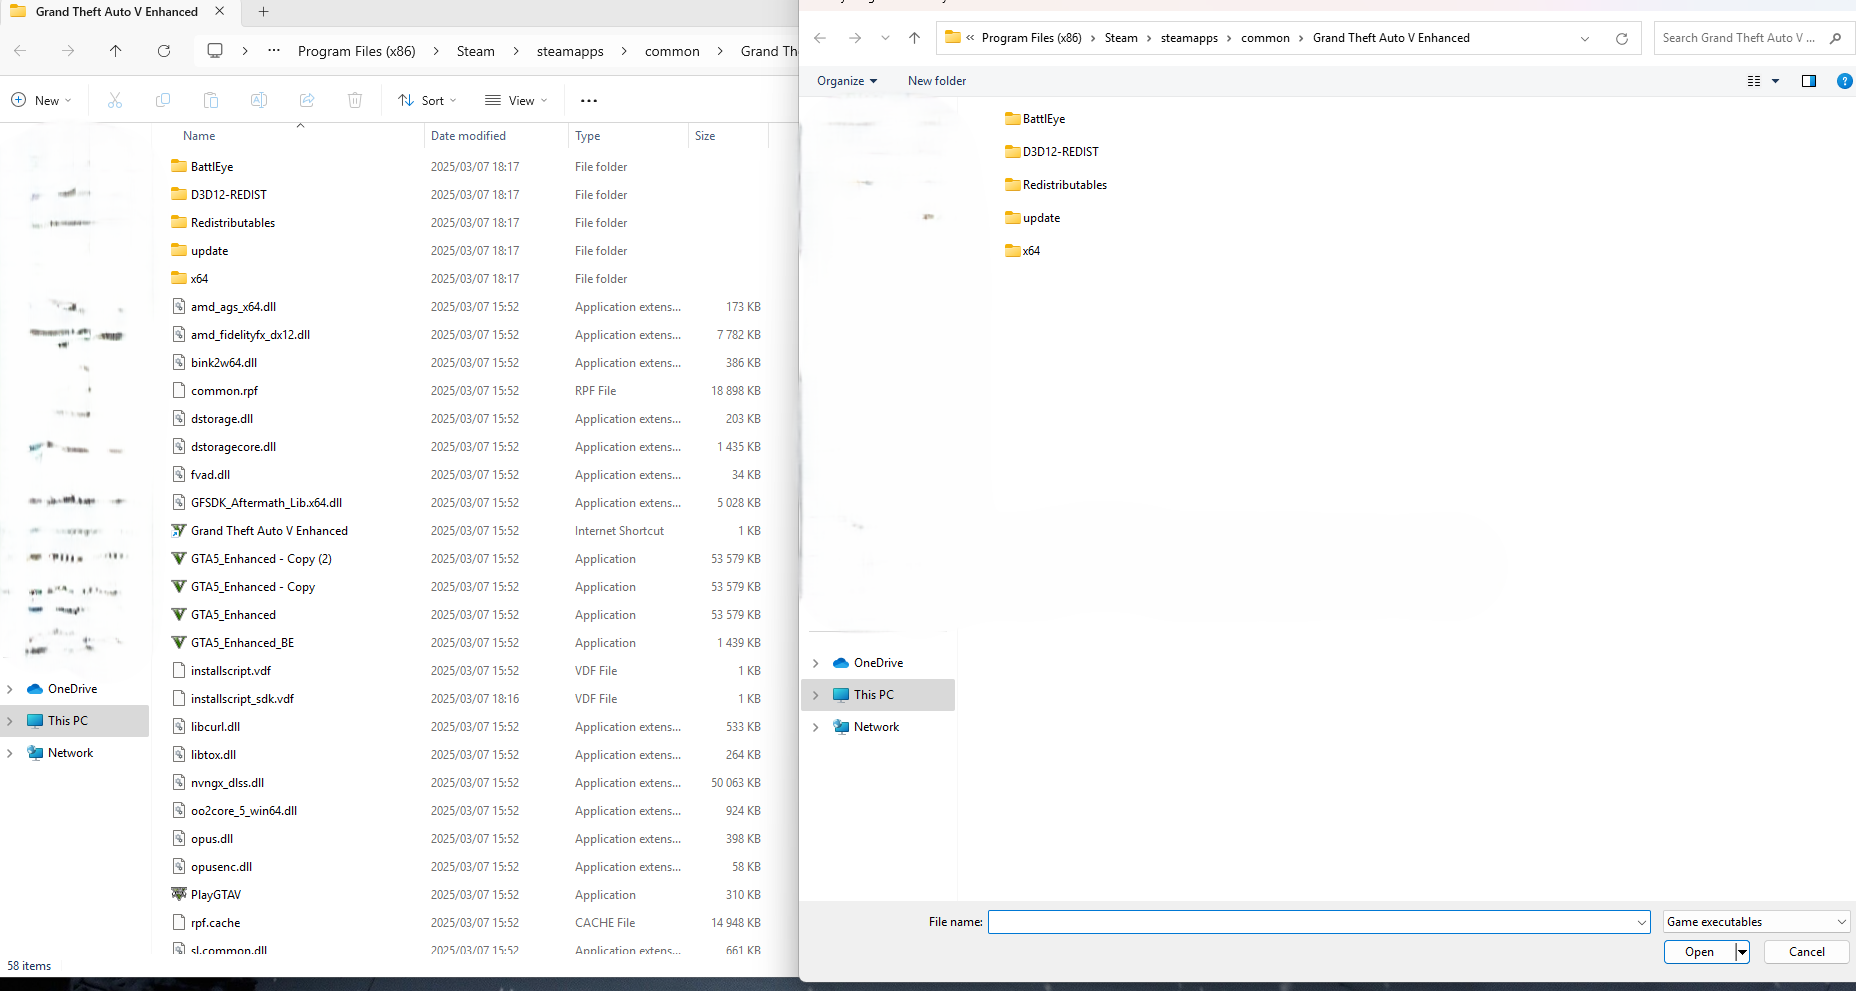This screenshot has height=991, width=1856.
Task: Select the x64 folder in the Open dialog
Action: (1023, 251)
